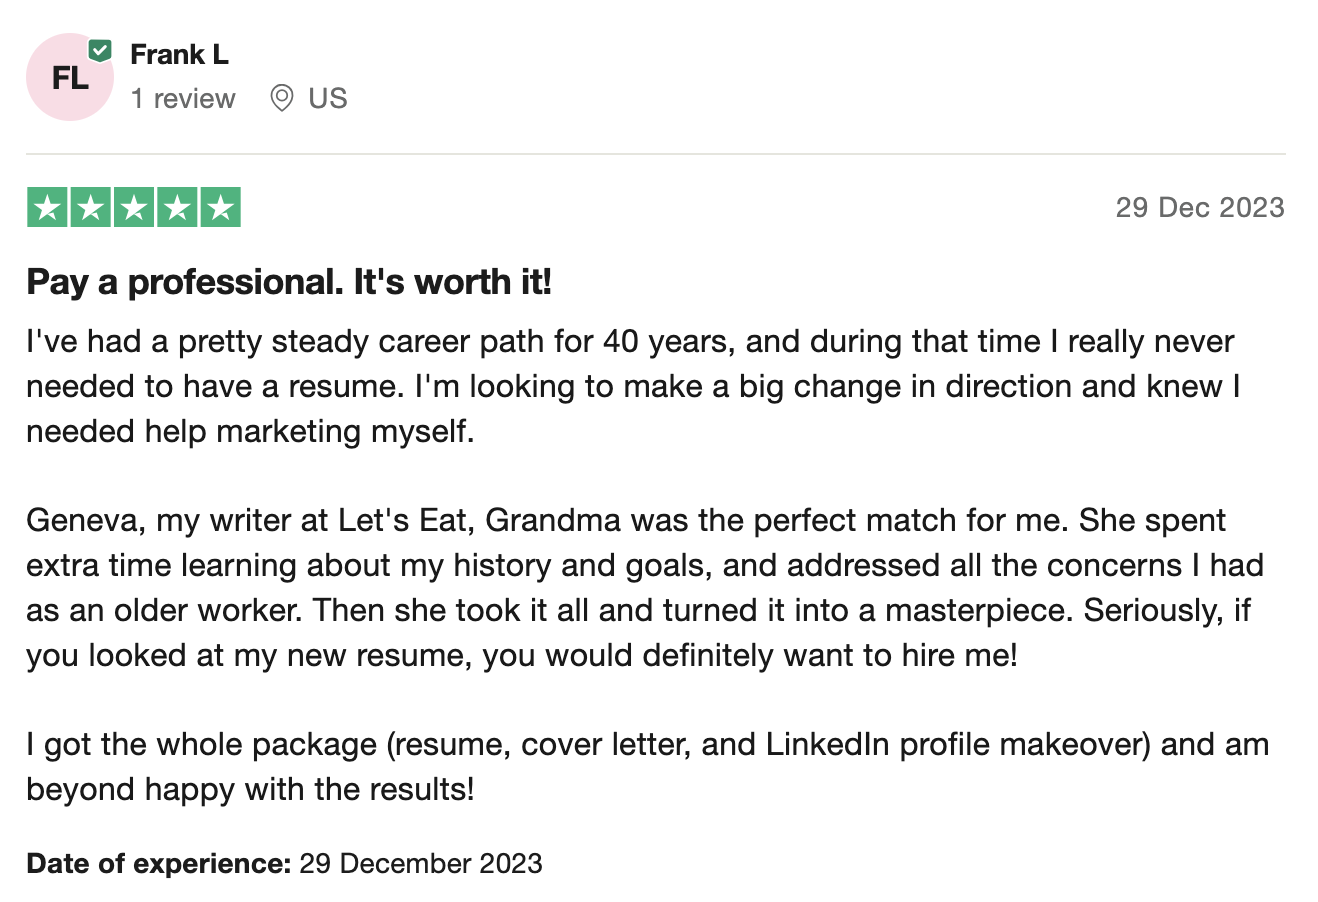Click the fifth green rating star
1318x902 pixels.
pos(221,207)
